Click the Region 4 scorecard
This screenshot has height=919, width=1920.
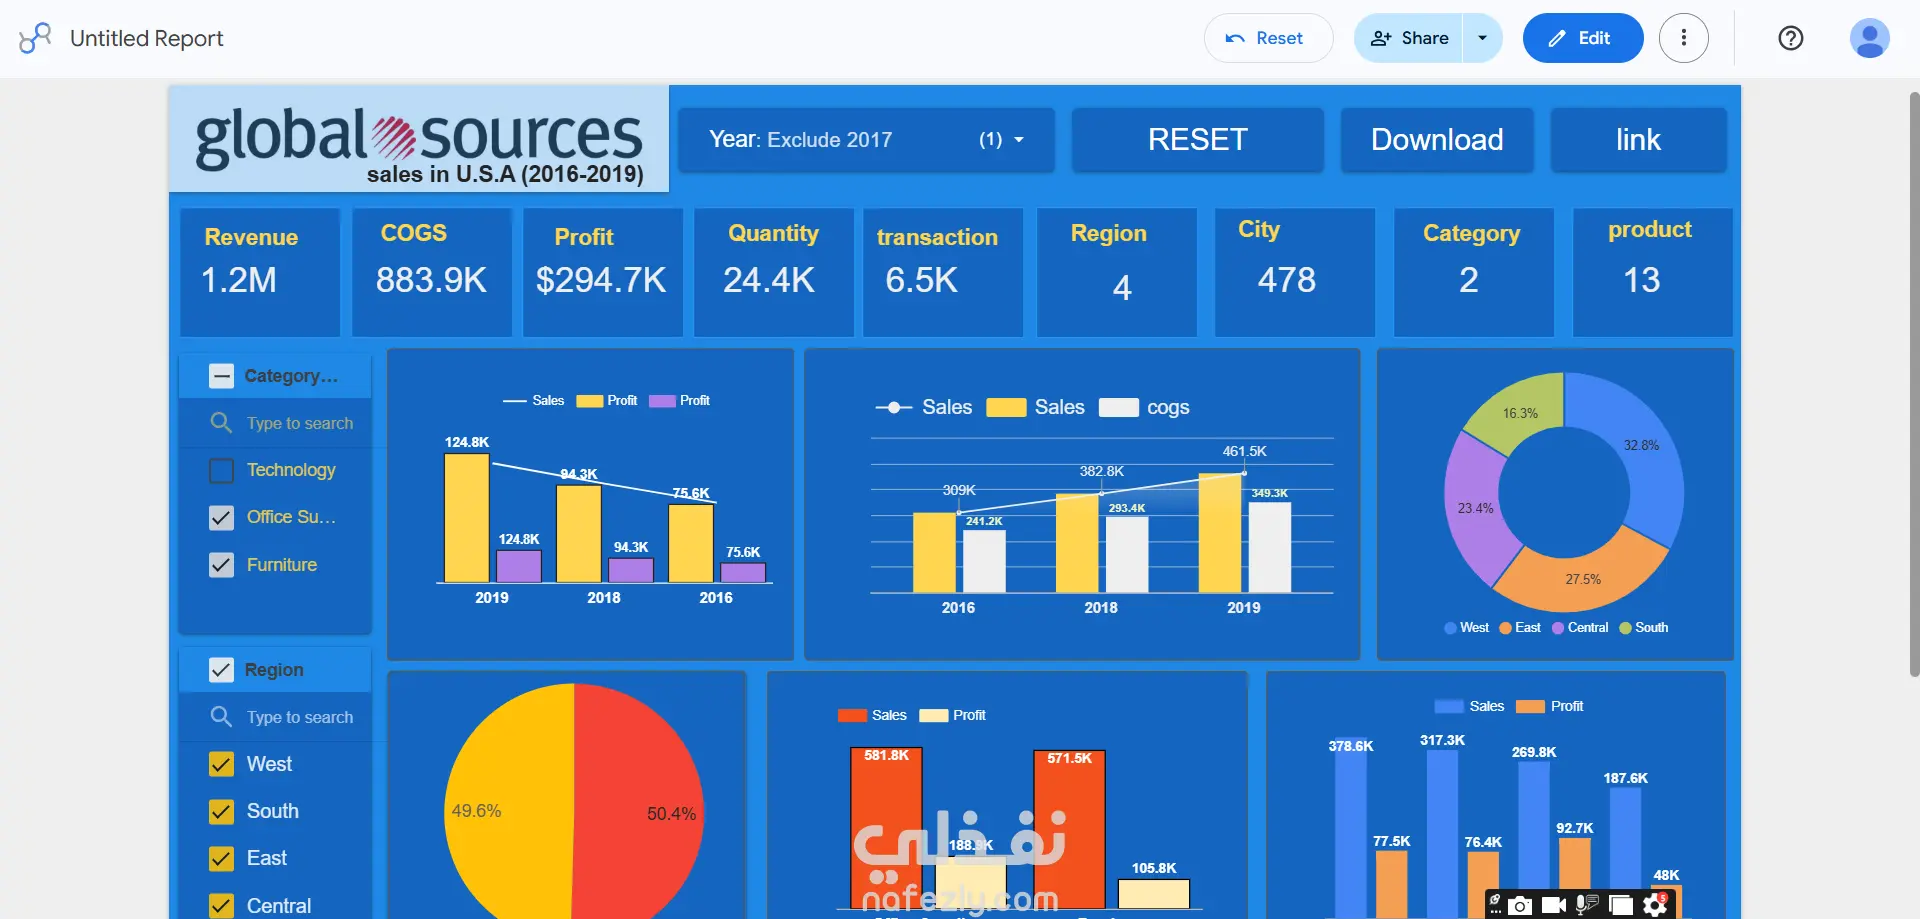(x=1116, y=272)
